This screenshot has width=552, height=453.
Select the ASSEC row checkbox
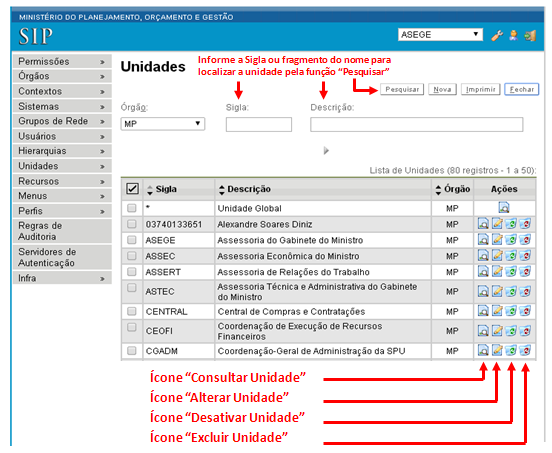tap(132, 256)
